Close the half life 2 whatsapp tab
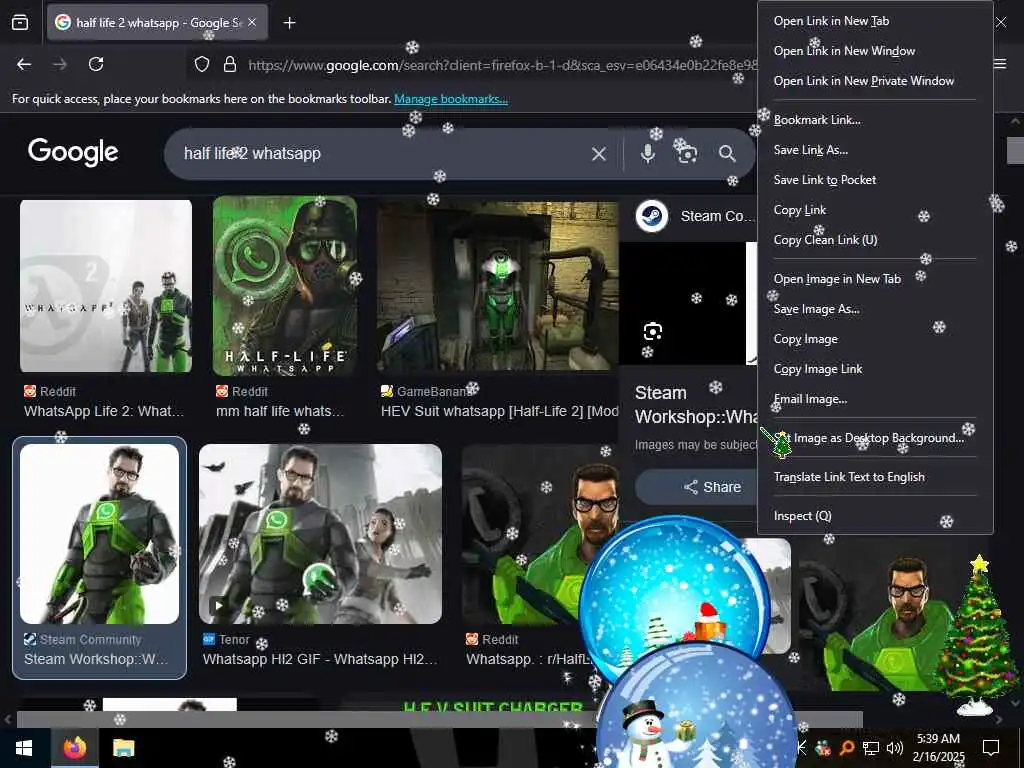This screenshot has height=768, width=1024. (252, 23)
